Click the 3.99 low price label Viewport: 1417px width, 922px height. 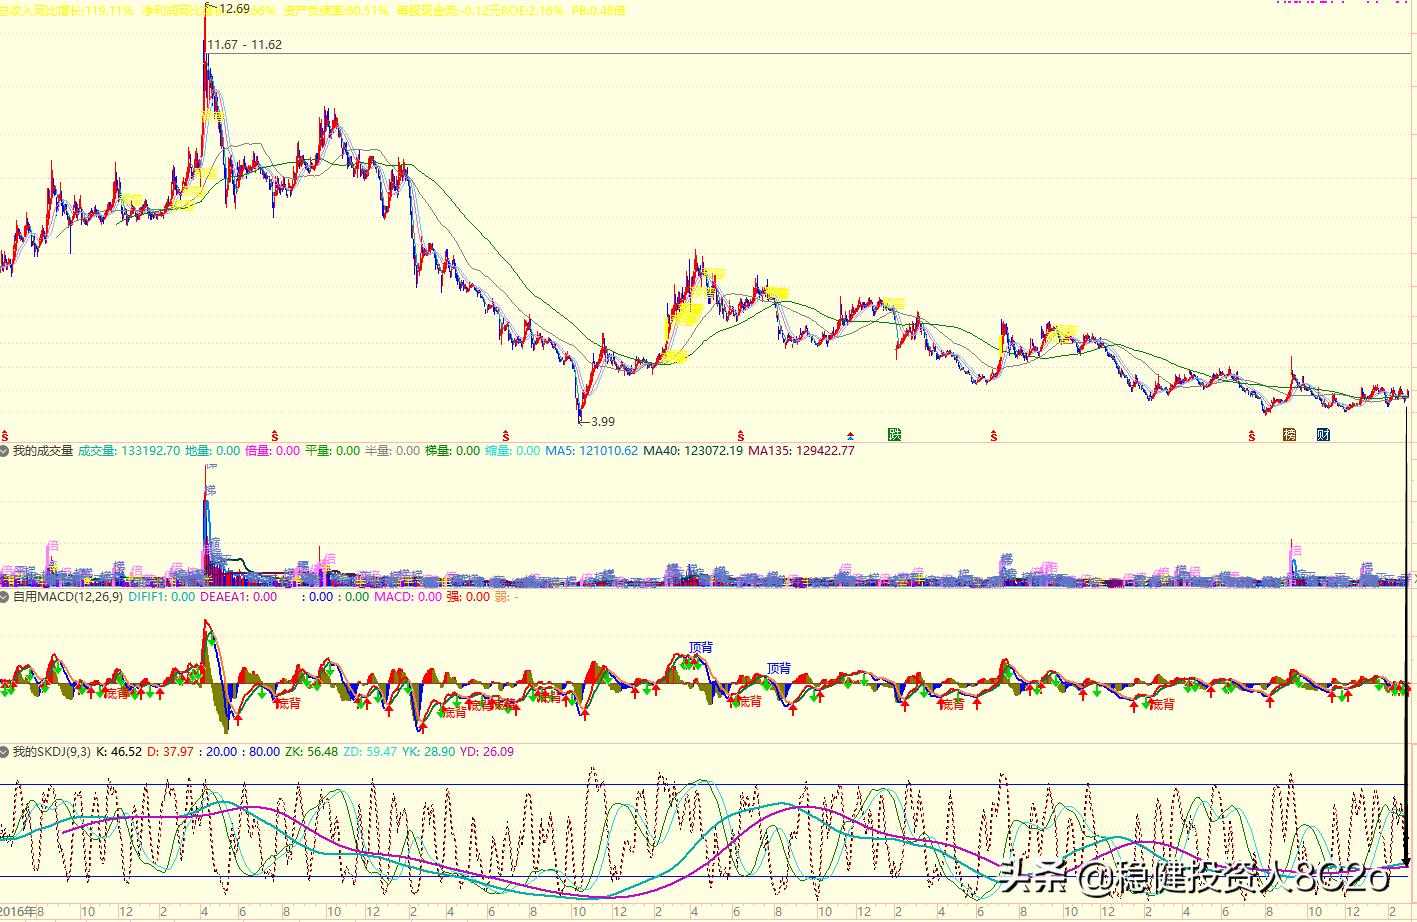602,422
